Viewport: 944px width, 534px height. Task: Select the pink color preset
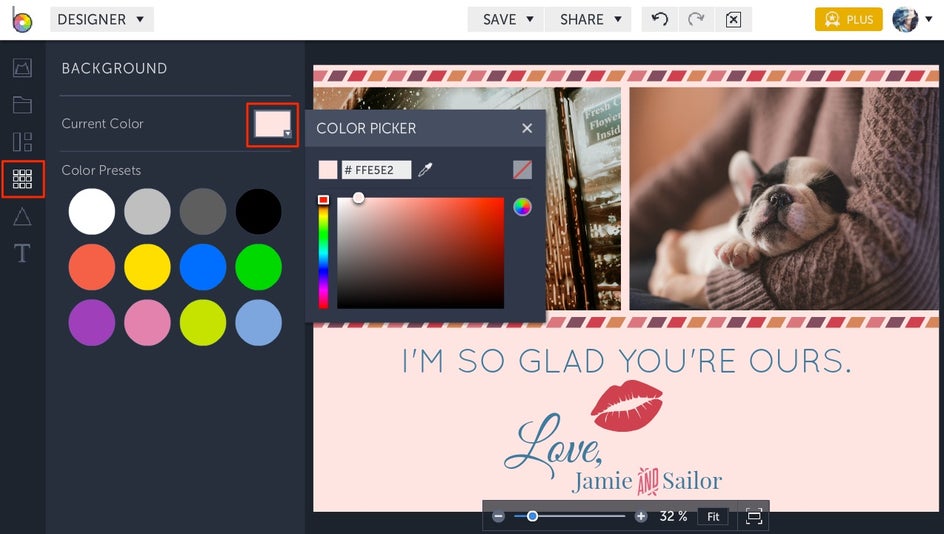tap(148, 323)
